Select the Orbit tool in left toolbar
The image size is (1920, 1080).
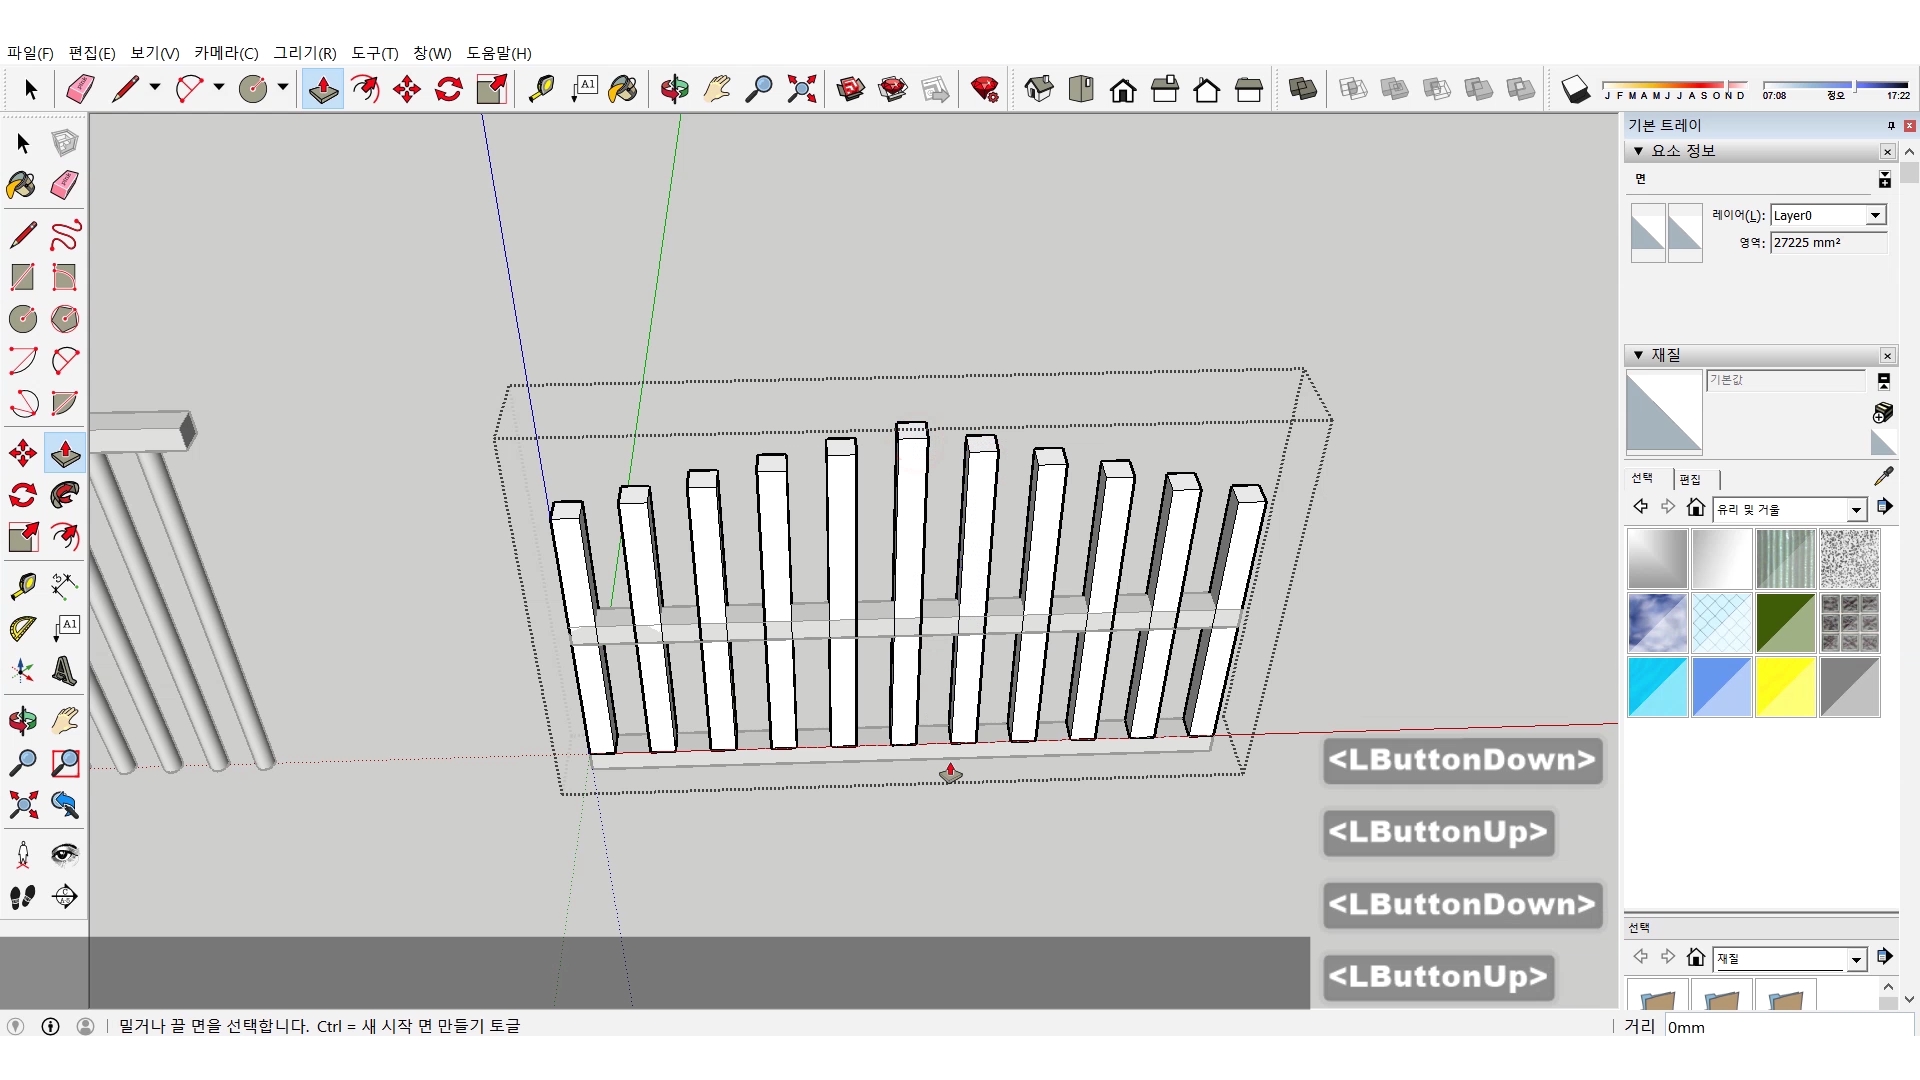[x=22, y=720]
